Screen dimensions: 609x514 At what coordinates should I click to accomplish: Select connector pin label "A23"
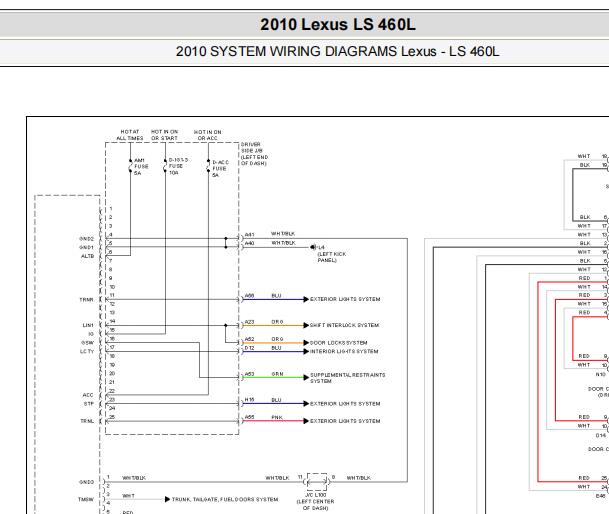pos(249,322)
